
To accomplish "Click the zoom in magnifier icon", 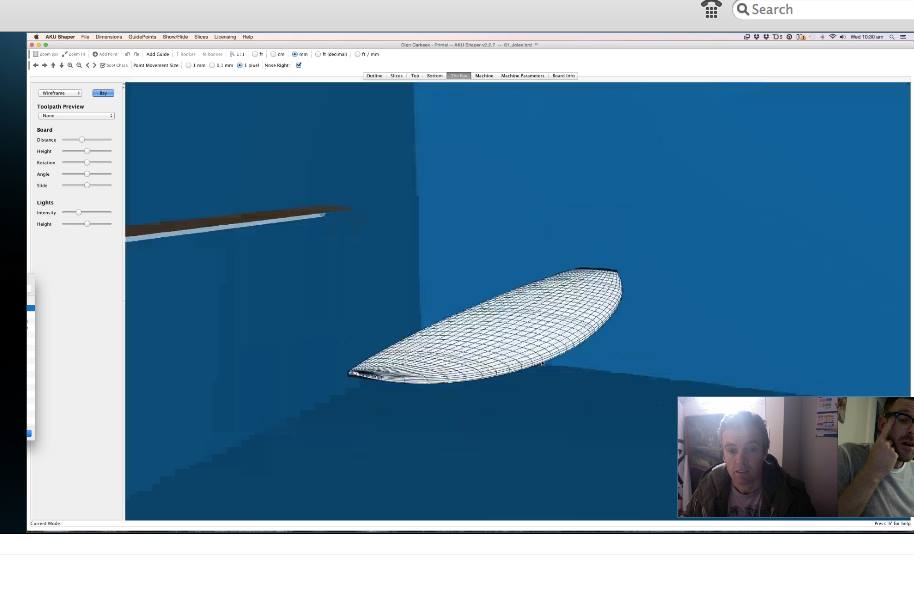I will (70, 65).
